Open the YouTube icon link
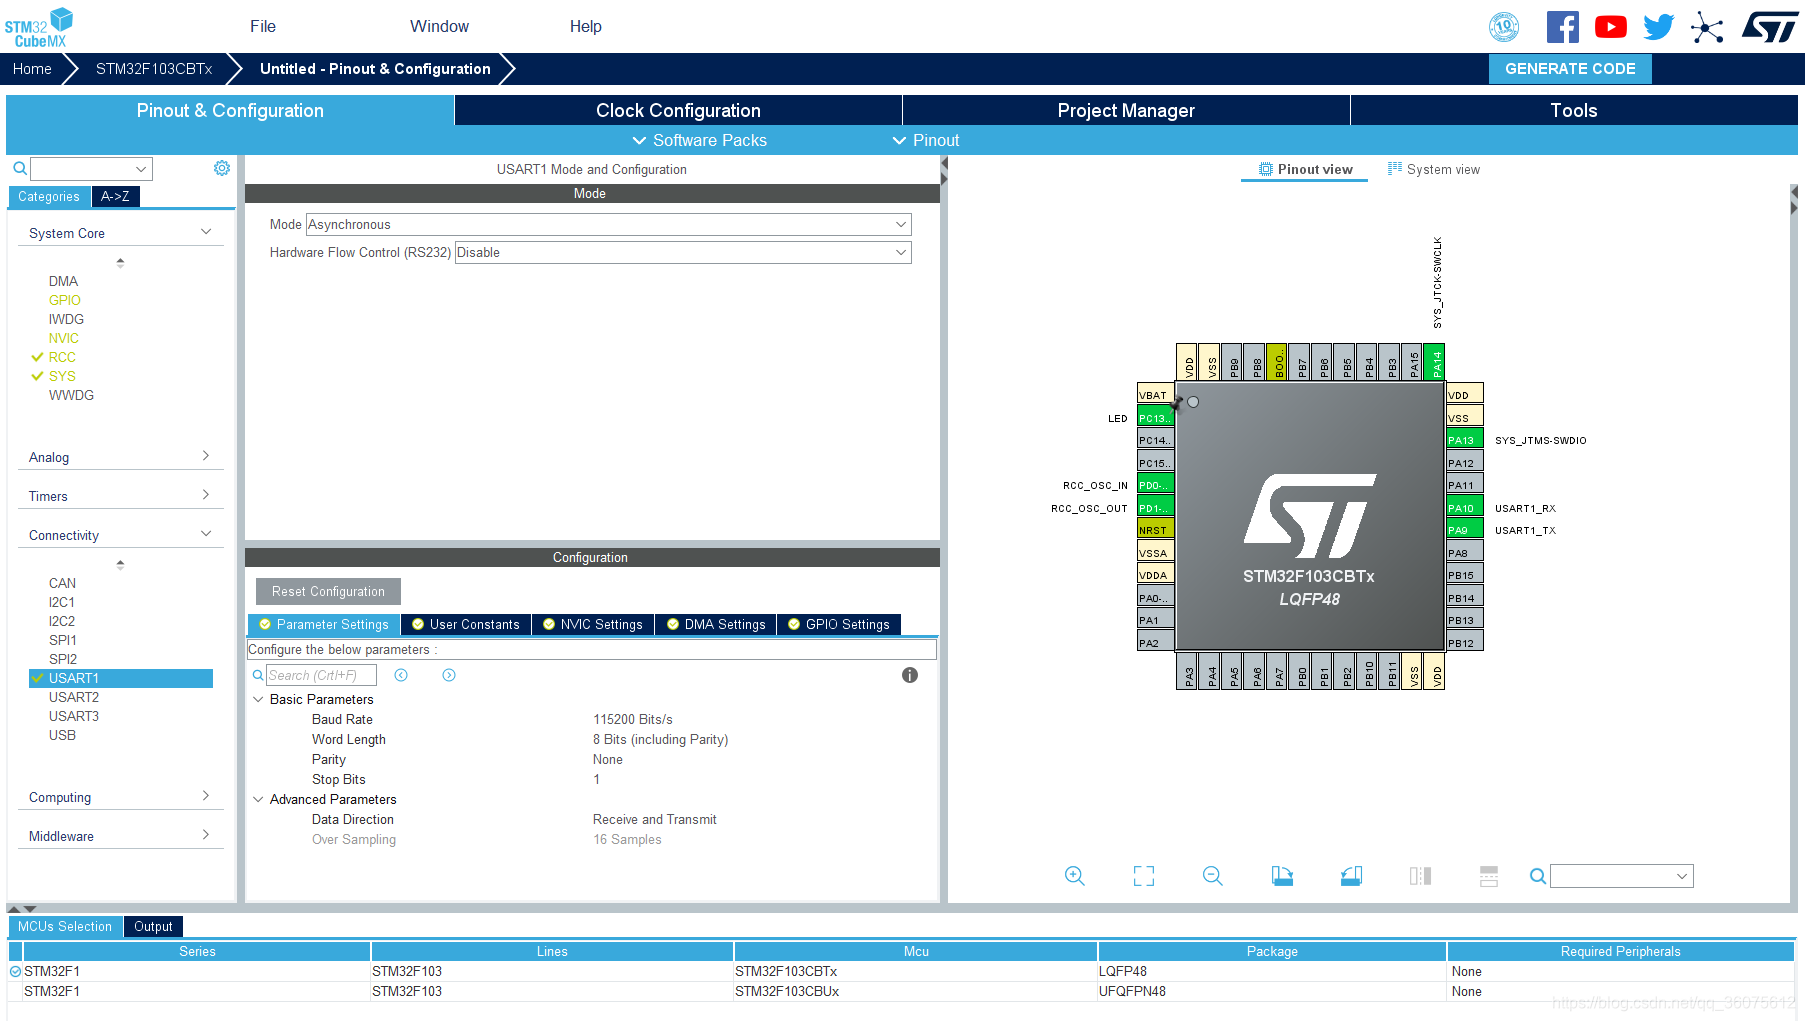 coord(1610,27)
